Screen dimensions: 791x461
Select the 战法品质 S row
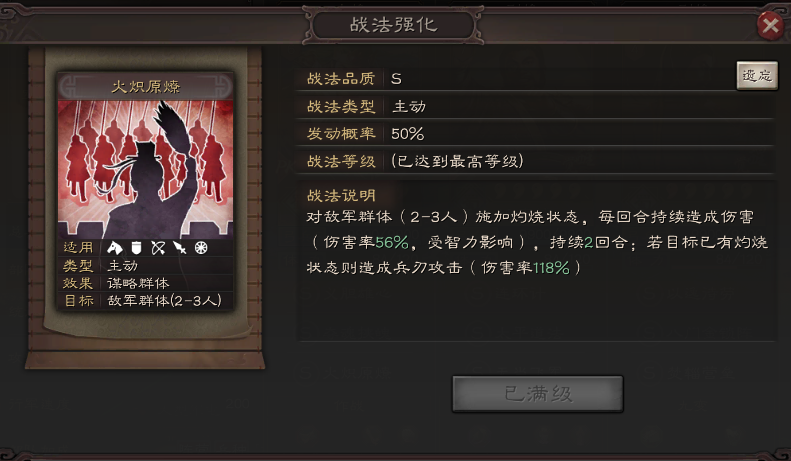pyautogui.click(x=517, y=79)
